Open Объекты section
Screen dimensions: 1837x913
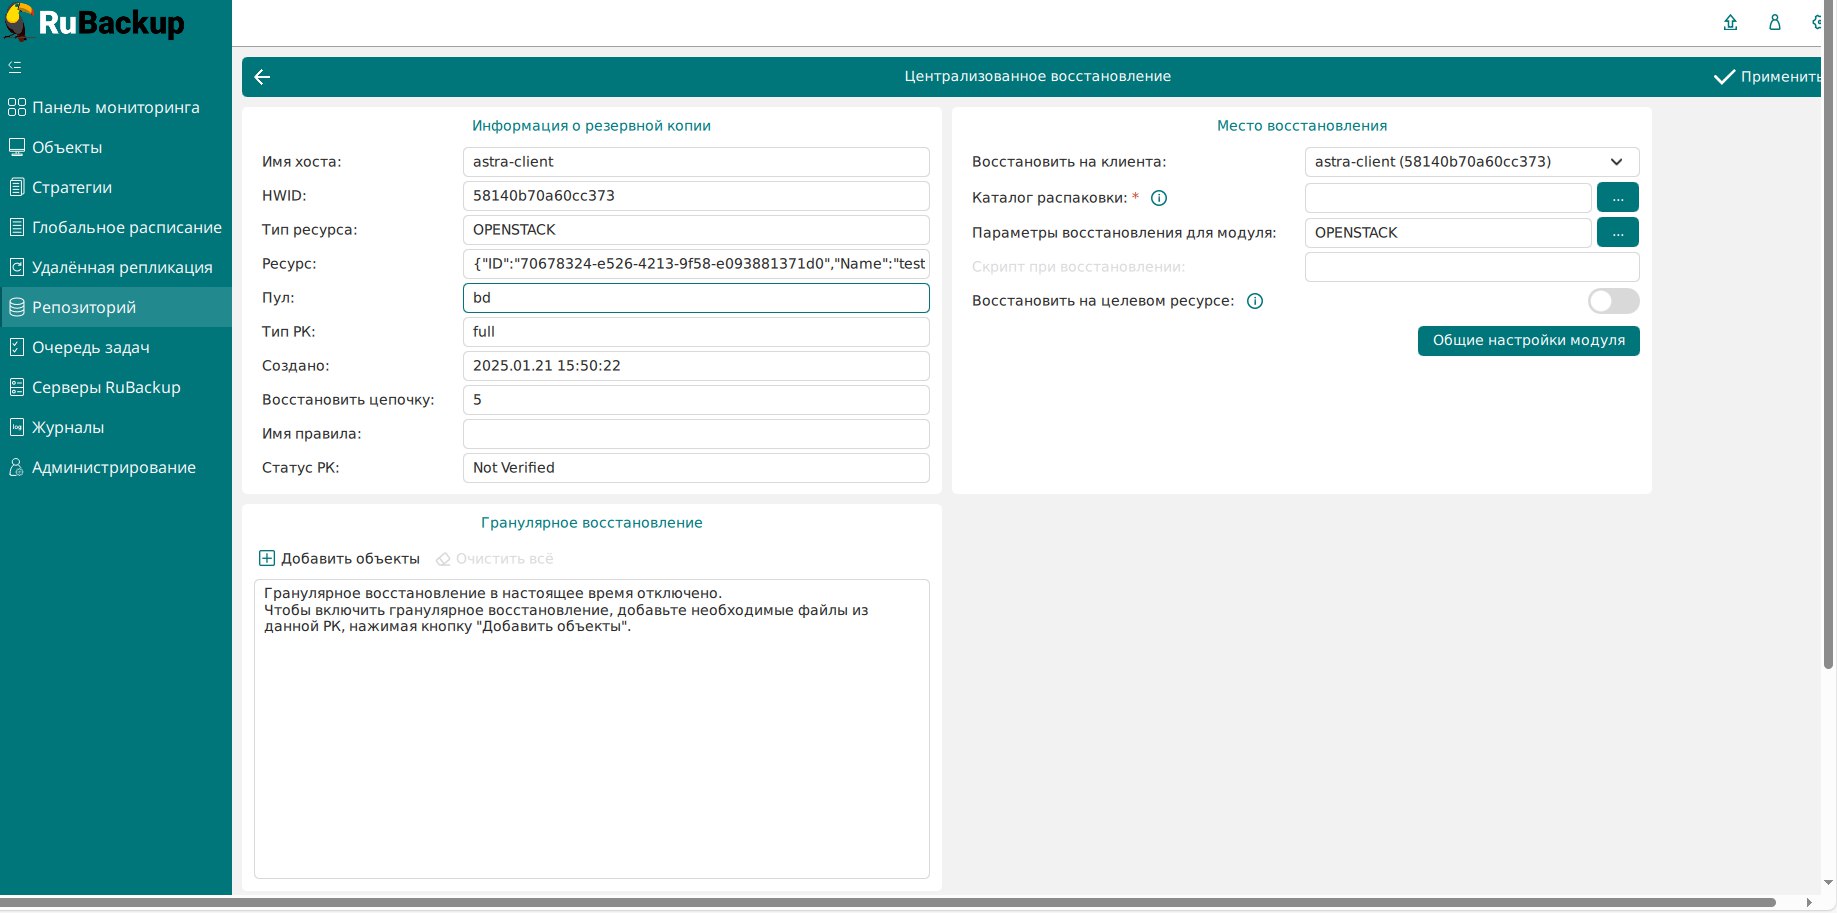[x=116, y=147]
